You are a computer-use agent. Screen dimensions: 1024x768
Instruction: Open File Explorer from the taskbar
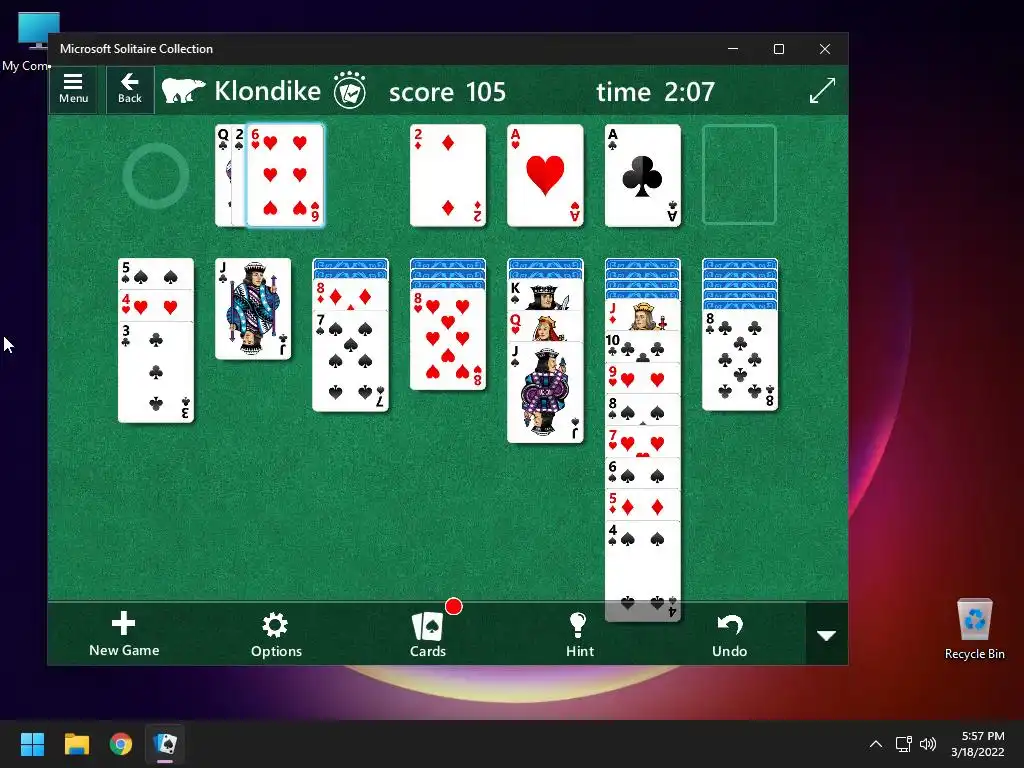coord(76,744)
